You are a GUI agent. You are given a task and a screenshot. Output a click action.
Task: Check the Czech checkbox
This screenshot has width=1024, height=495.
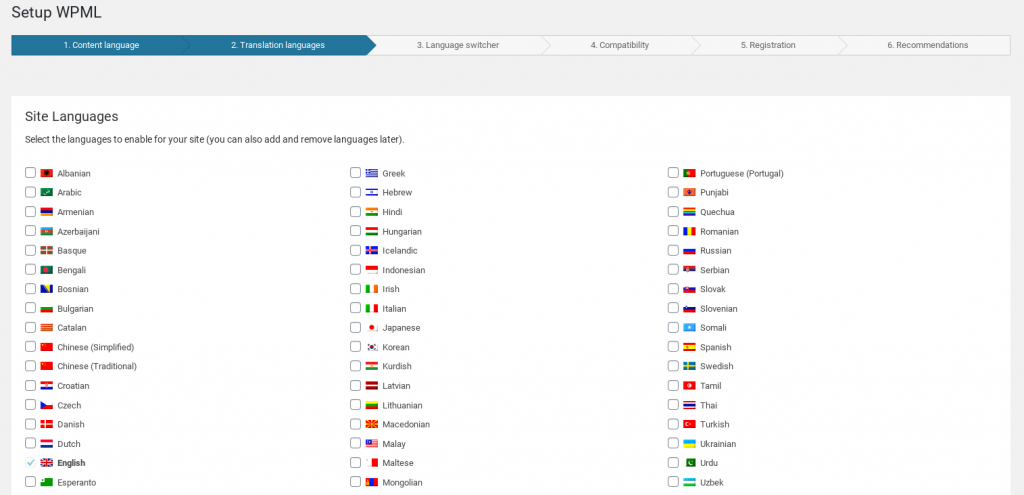point(31,405)
